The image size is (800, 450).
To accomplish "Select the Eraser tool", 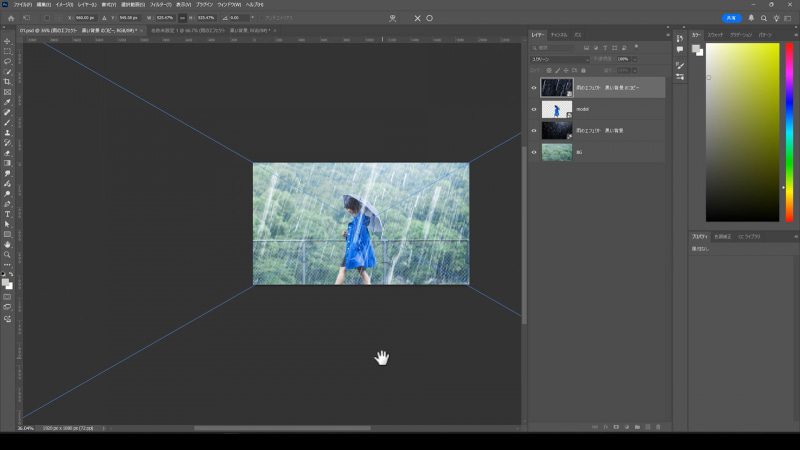I will pyautogui.click(x=7, y=153).
